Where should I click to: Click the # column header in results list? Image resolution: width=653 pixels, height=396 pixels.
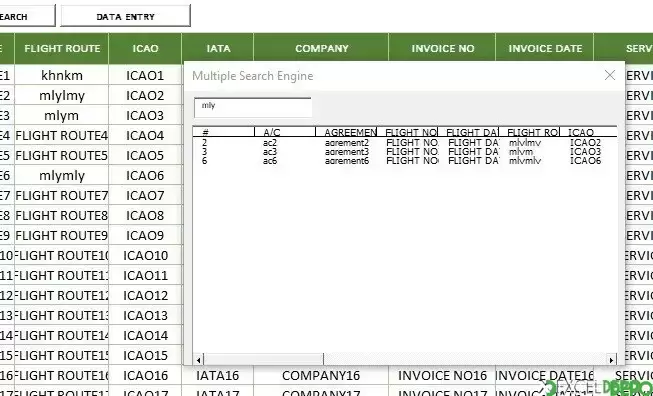[224, 132]
